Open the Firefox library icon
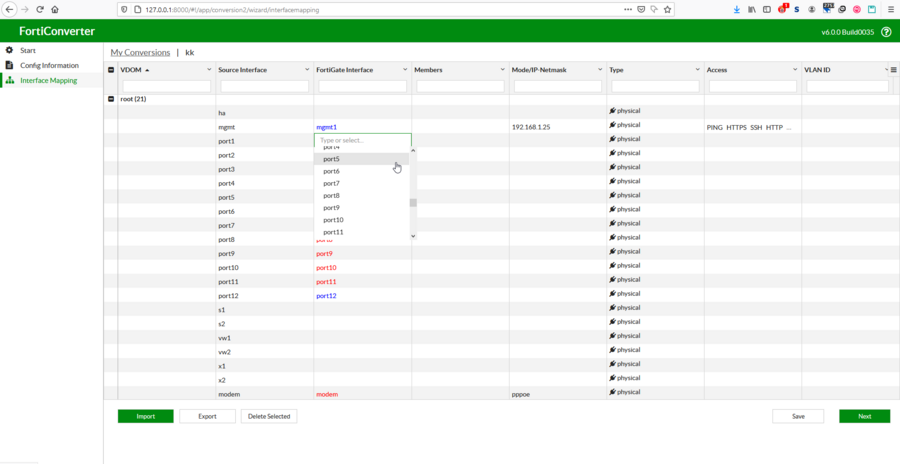 [752, 9]
